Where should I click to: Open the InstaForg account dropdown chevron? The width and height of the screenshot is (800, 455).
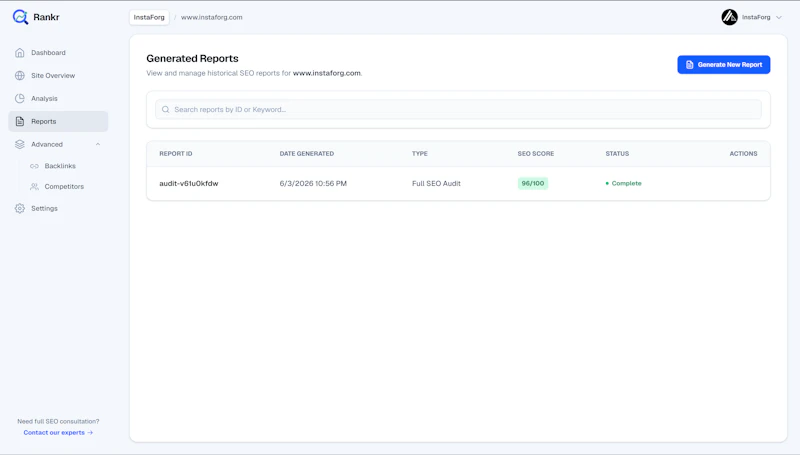coord(779,17)
